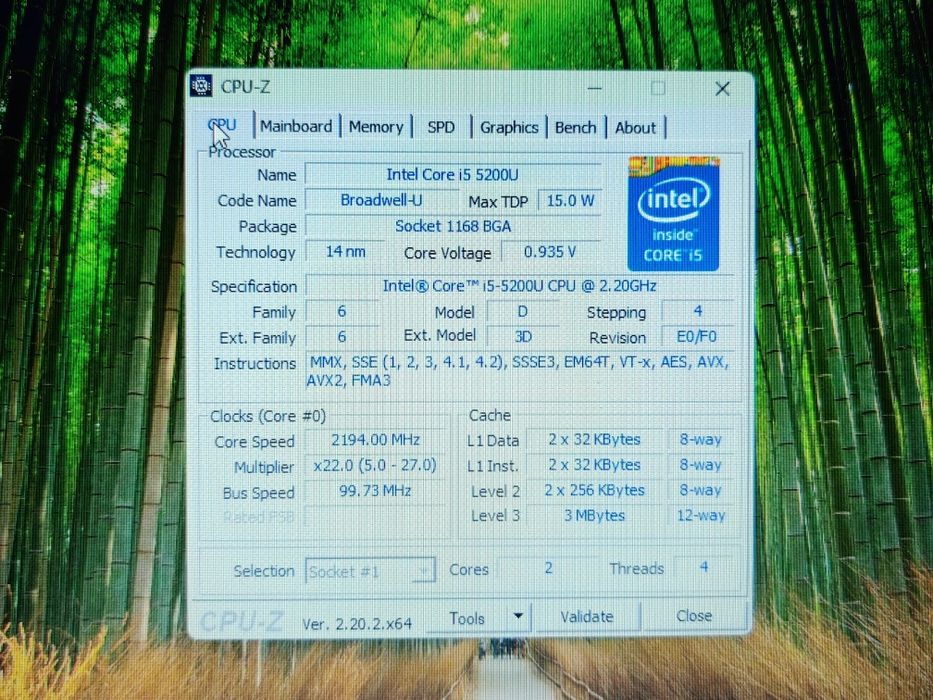Click the Model value D
Image resolution: width=933 pixels, height=700 pixels.
[x=522, y=312]
